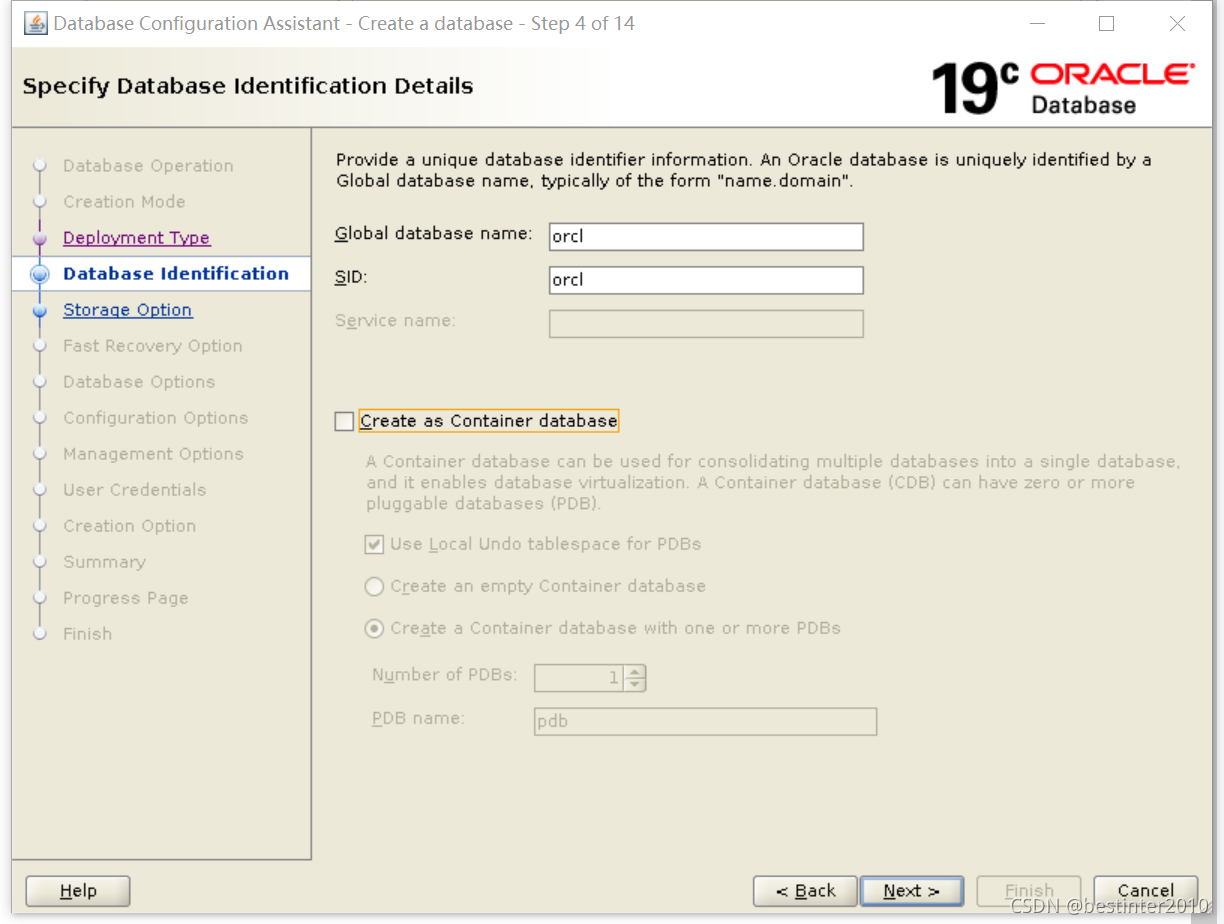1224x924 pixels.
Task: Decrease Number of PDBs spinner down arrow
Action: click(635, 685)
